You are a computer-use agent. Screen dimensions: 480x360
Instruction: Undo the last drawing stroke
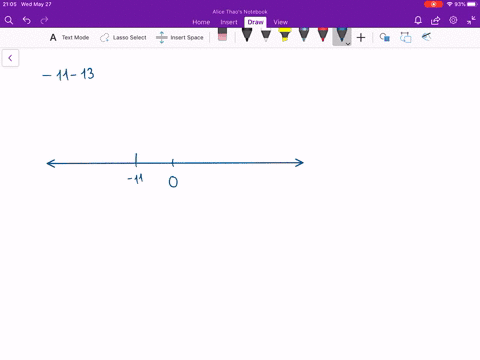[27, 21]
